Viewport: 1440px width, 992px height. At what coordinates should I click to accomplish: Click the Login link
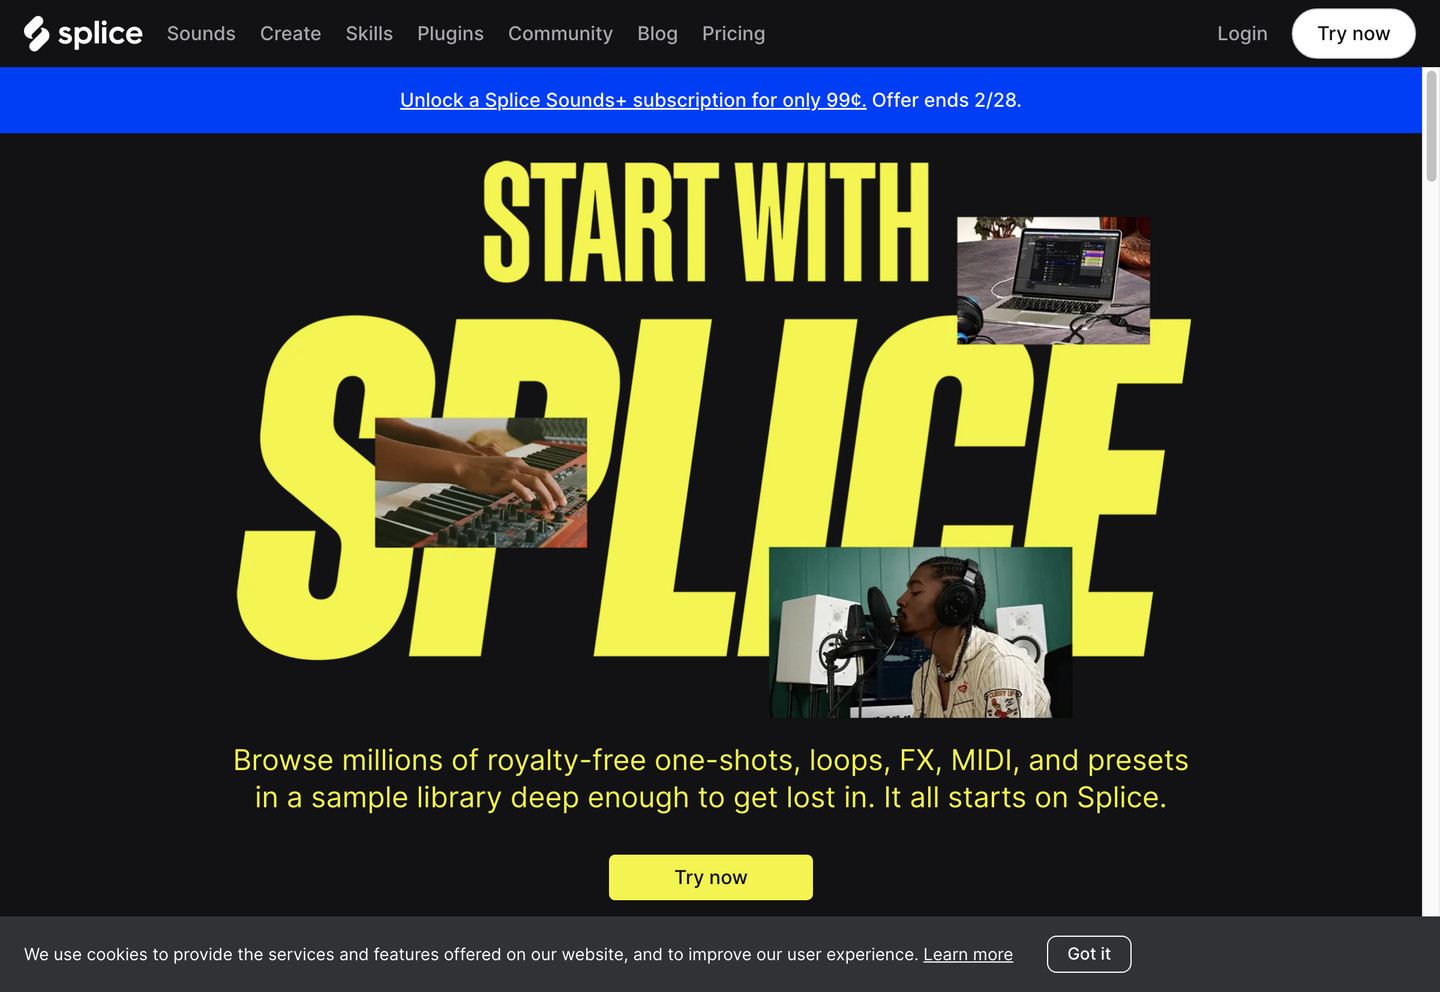pyautogui.click(x=1242, y=34)
